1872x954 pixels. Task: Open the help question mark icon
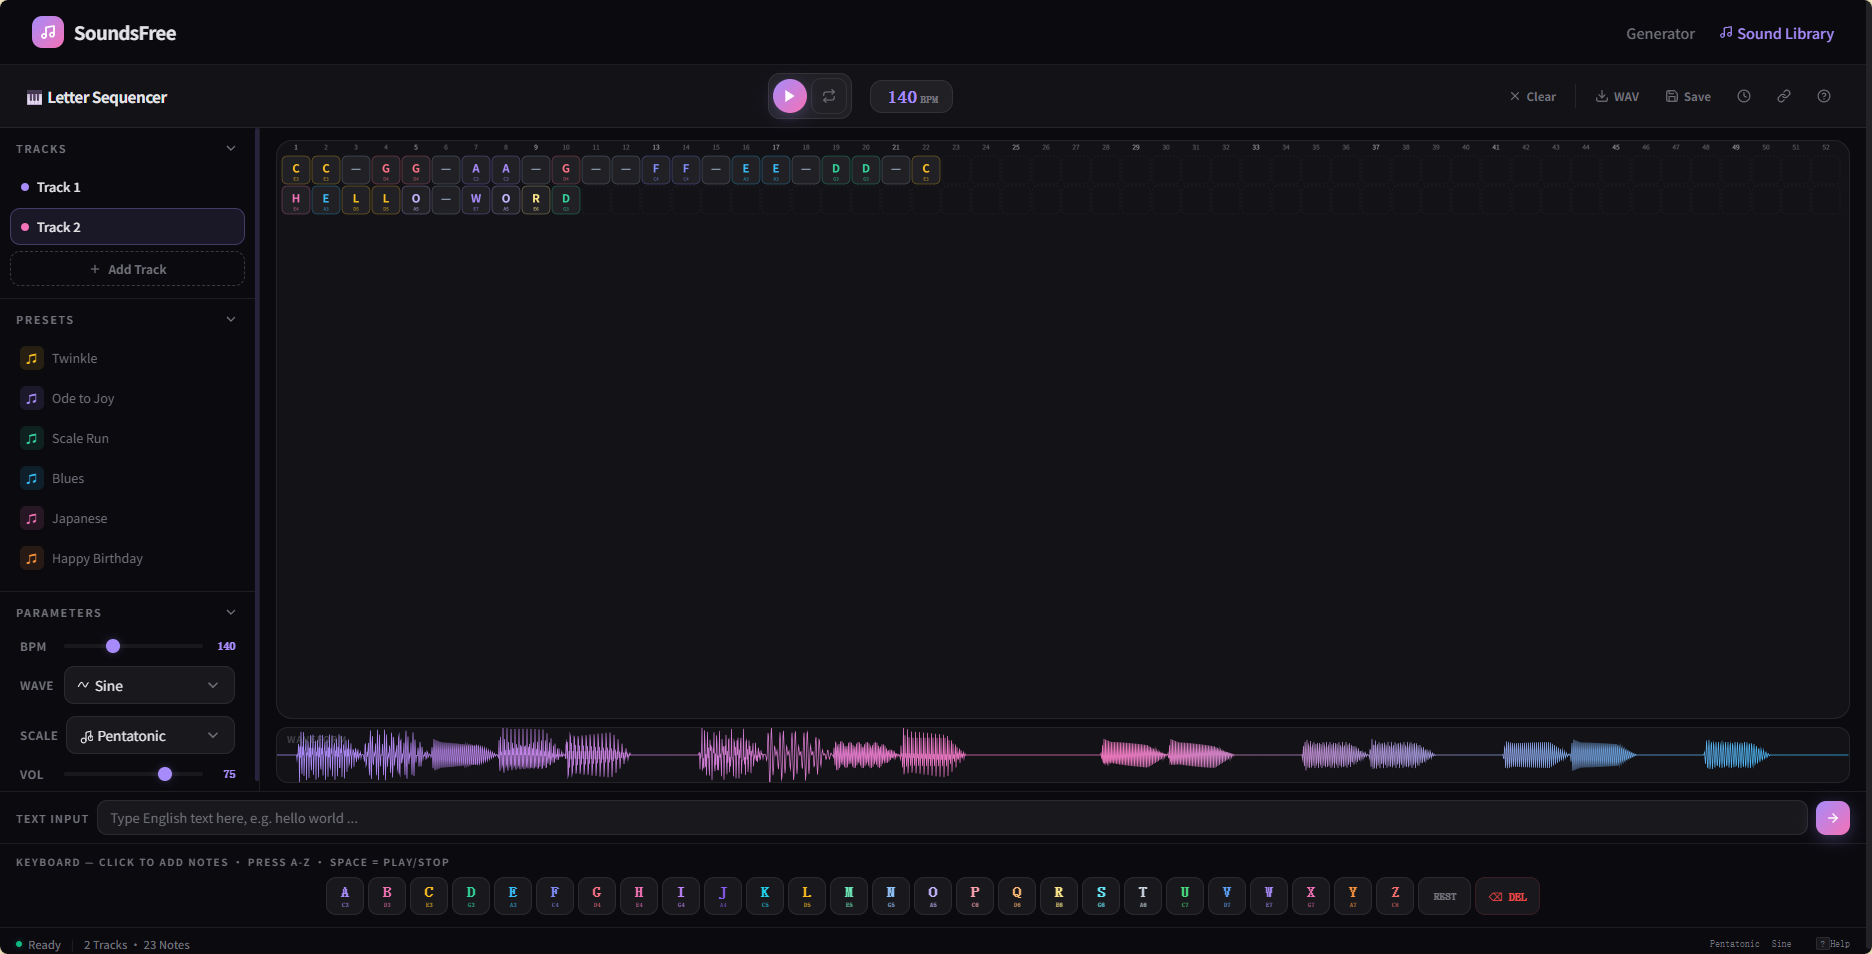[1824, 96]
